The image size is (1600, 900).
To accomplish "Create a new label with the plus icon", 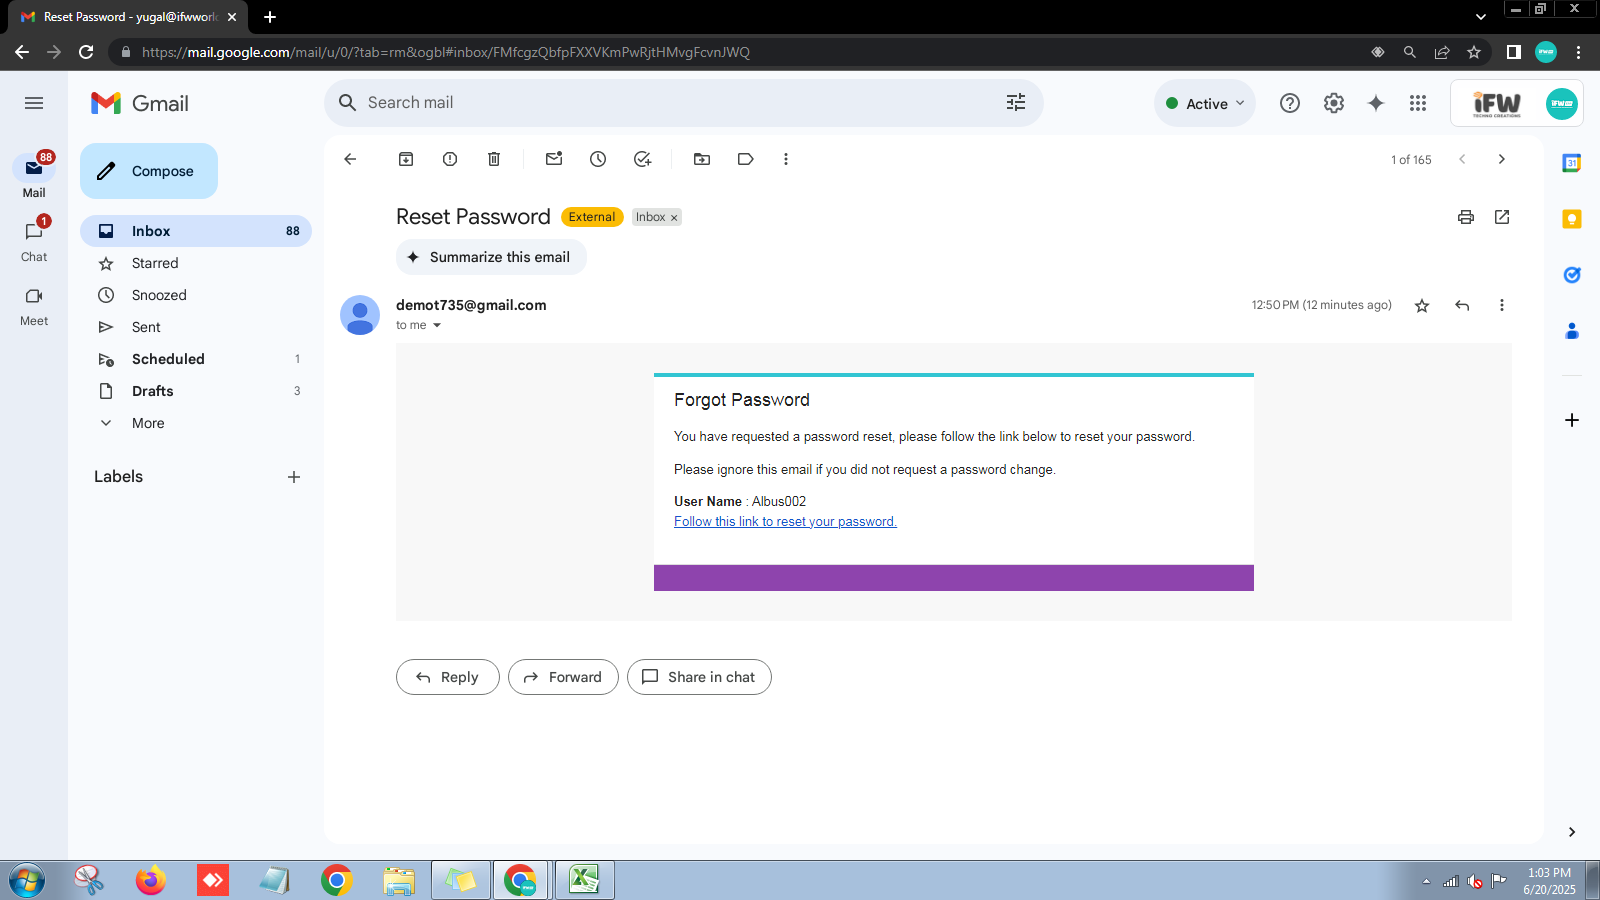I will click(x=294, y=477).
